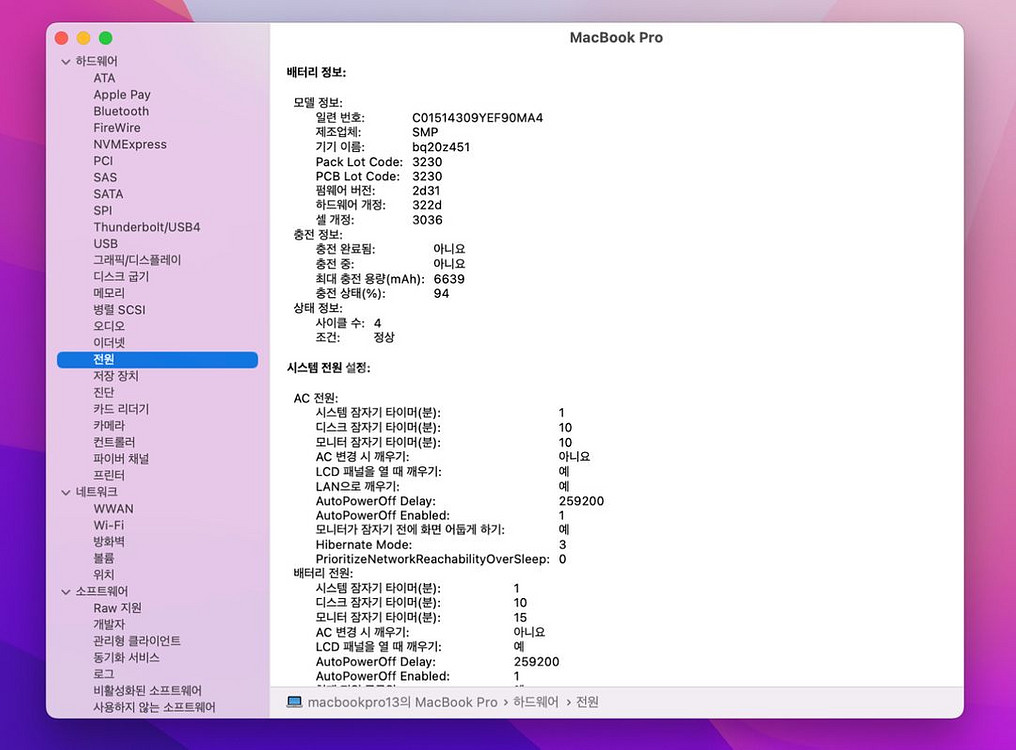Select 방화벽 in sidebar

click(x=109, y=542)
